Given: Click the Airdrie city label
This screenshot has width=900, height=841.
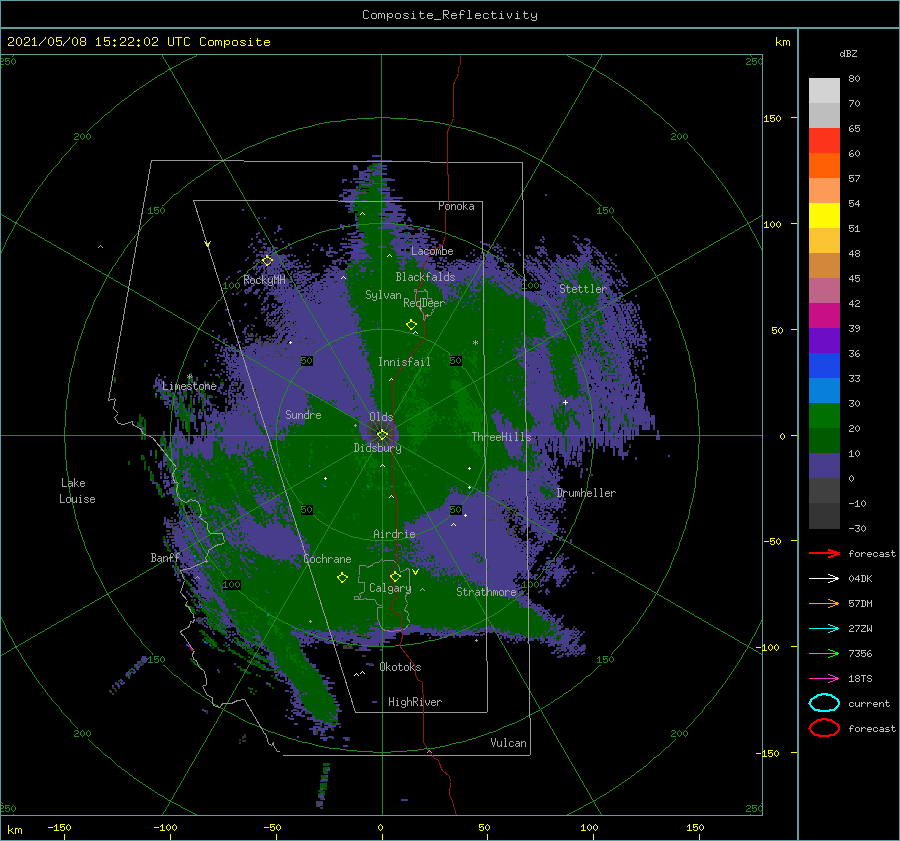Looking at the screenshot, I should (x=394, y=534).
